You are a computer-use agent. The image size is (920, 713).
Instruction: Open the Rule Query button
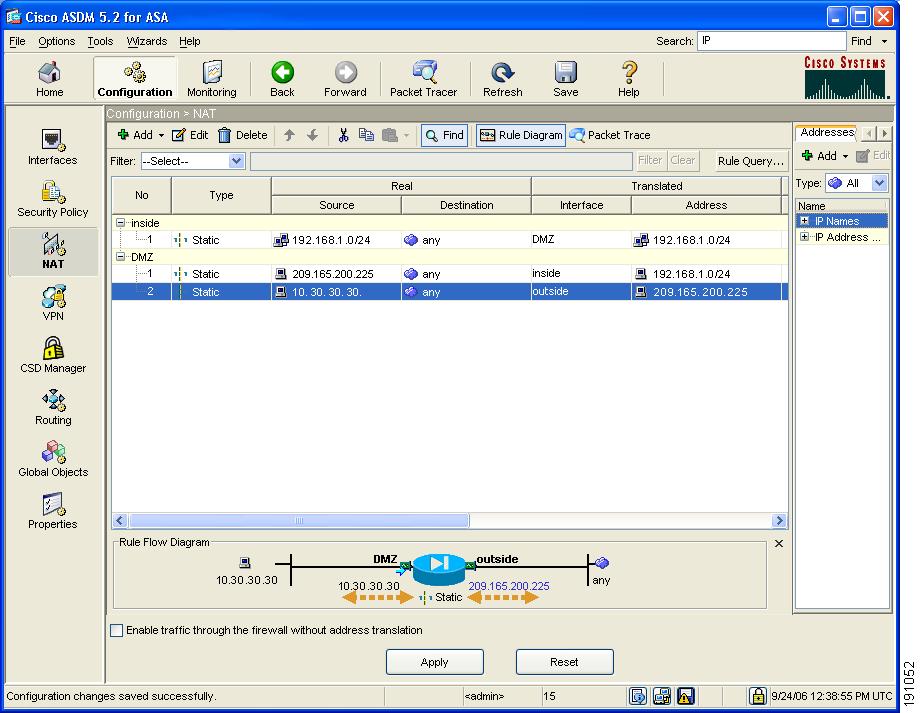(750, 161)
